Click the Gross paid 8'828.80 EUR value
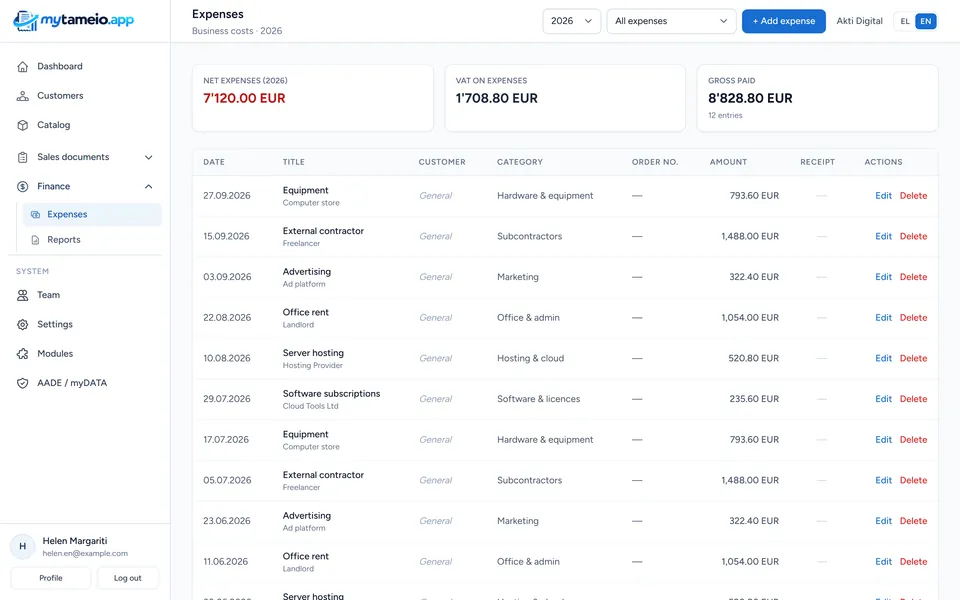This screenshot has width=960, height=600. coord(750,98)
